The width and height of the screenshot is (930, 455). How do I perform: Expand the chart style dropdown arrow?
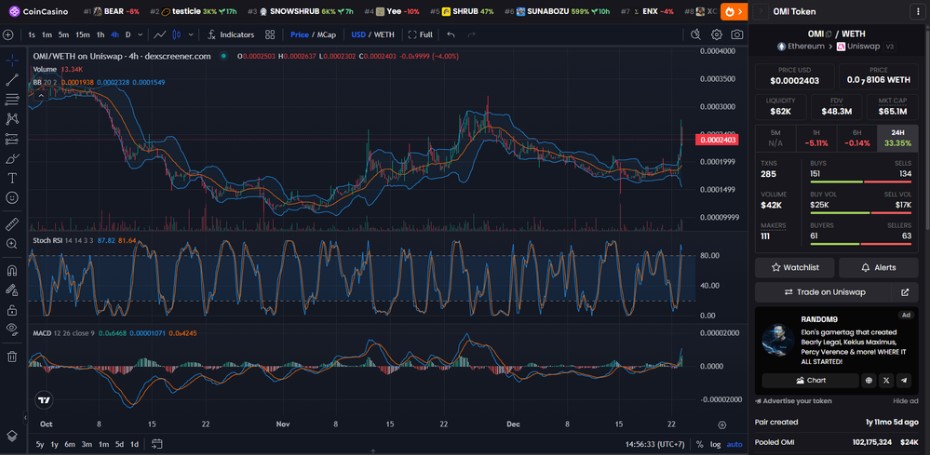tap(190, 35)
